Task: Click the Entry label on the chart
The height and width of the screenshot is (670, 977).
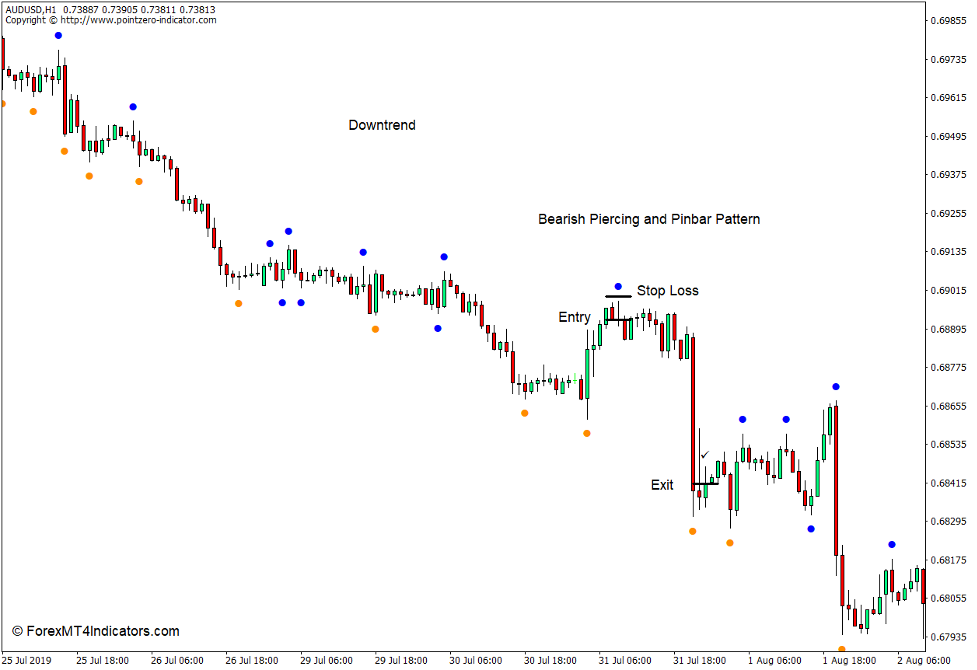Action: click(575, 317)
